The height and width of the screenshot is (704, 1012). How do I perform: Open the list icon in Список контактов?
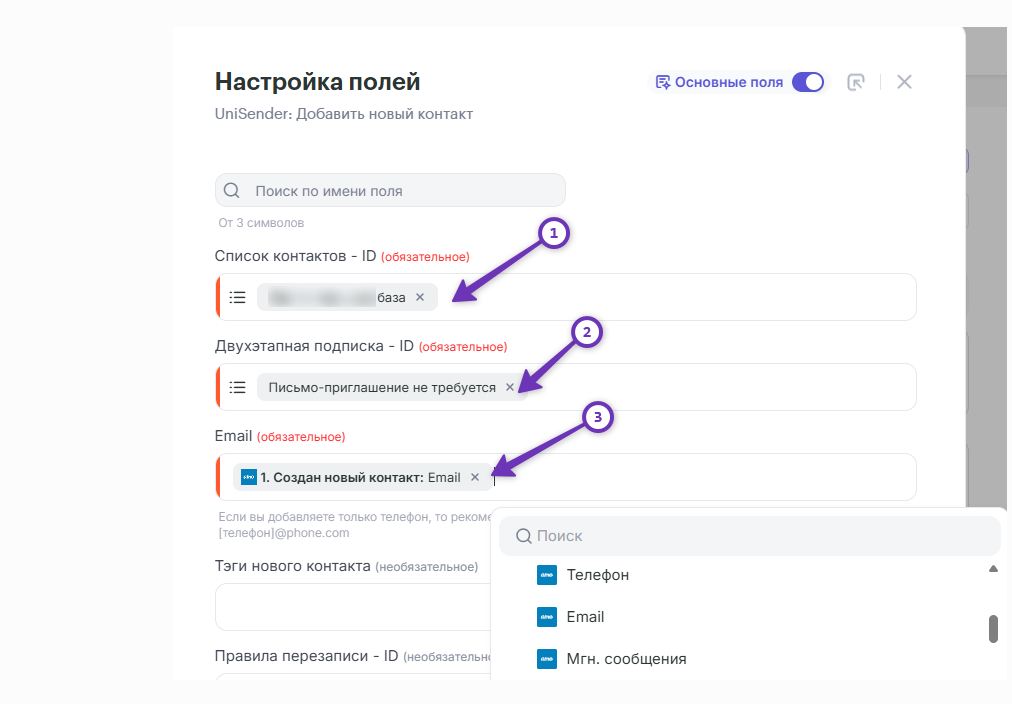238,297
